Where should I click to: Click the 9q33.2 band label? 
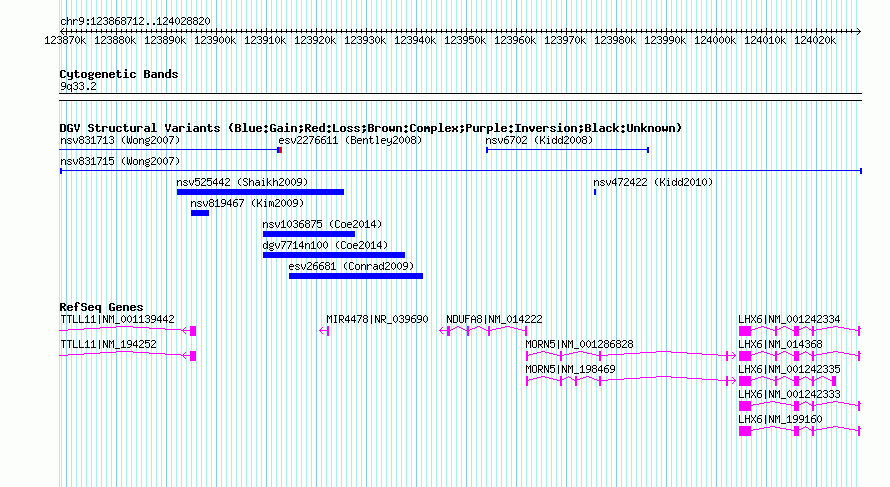coord(78,86)
